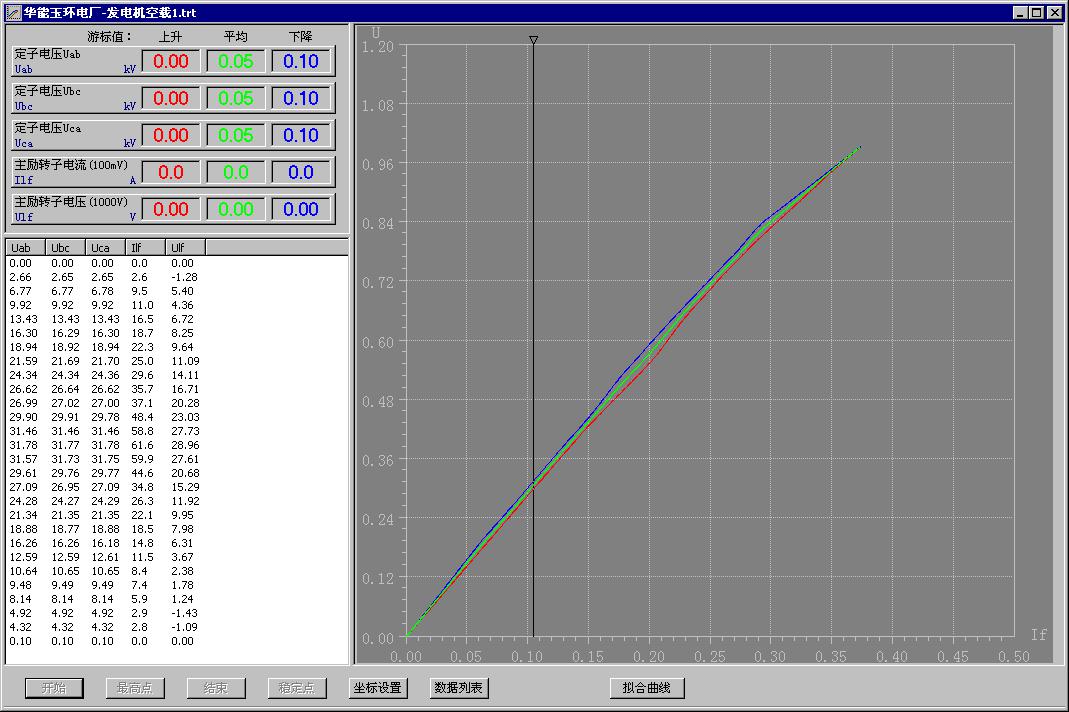Screen dimensions: 1069x712
Task: Select the Ubc column header
Action: (67, 247)
